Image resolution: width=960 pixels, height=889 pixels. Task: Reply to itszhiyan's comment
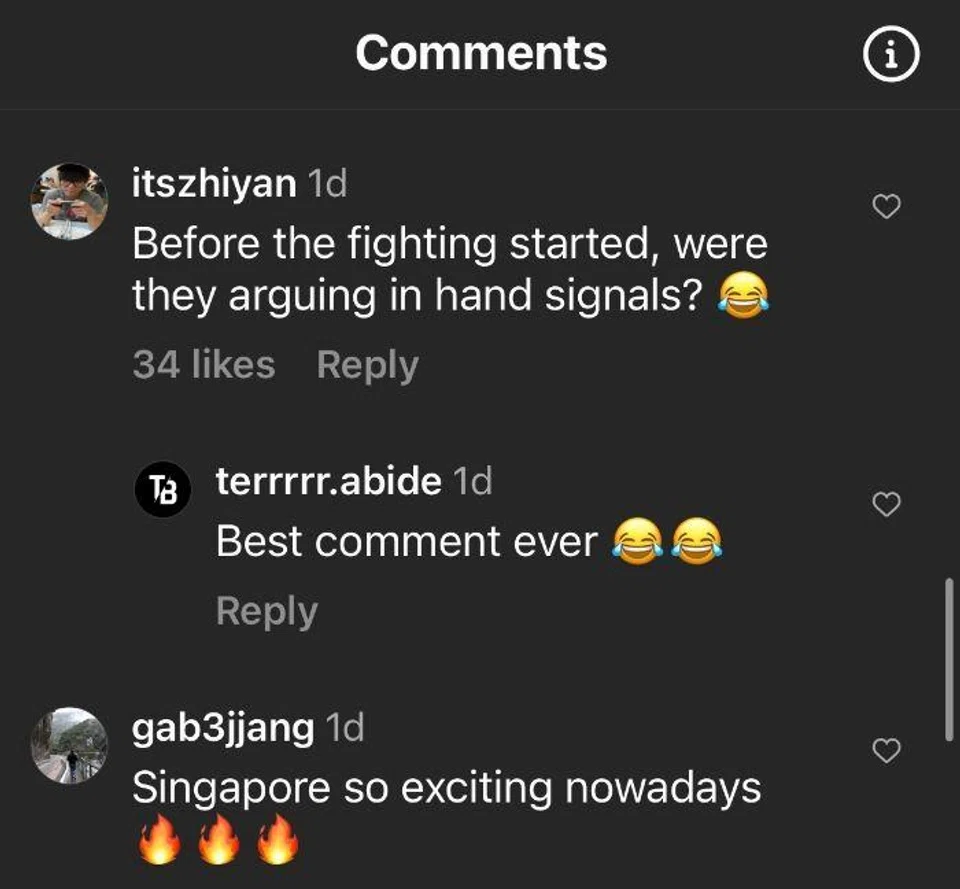367,365
